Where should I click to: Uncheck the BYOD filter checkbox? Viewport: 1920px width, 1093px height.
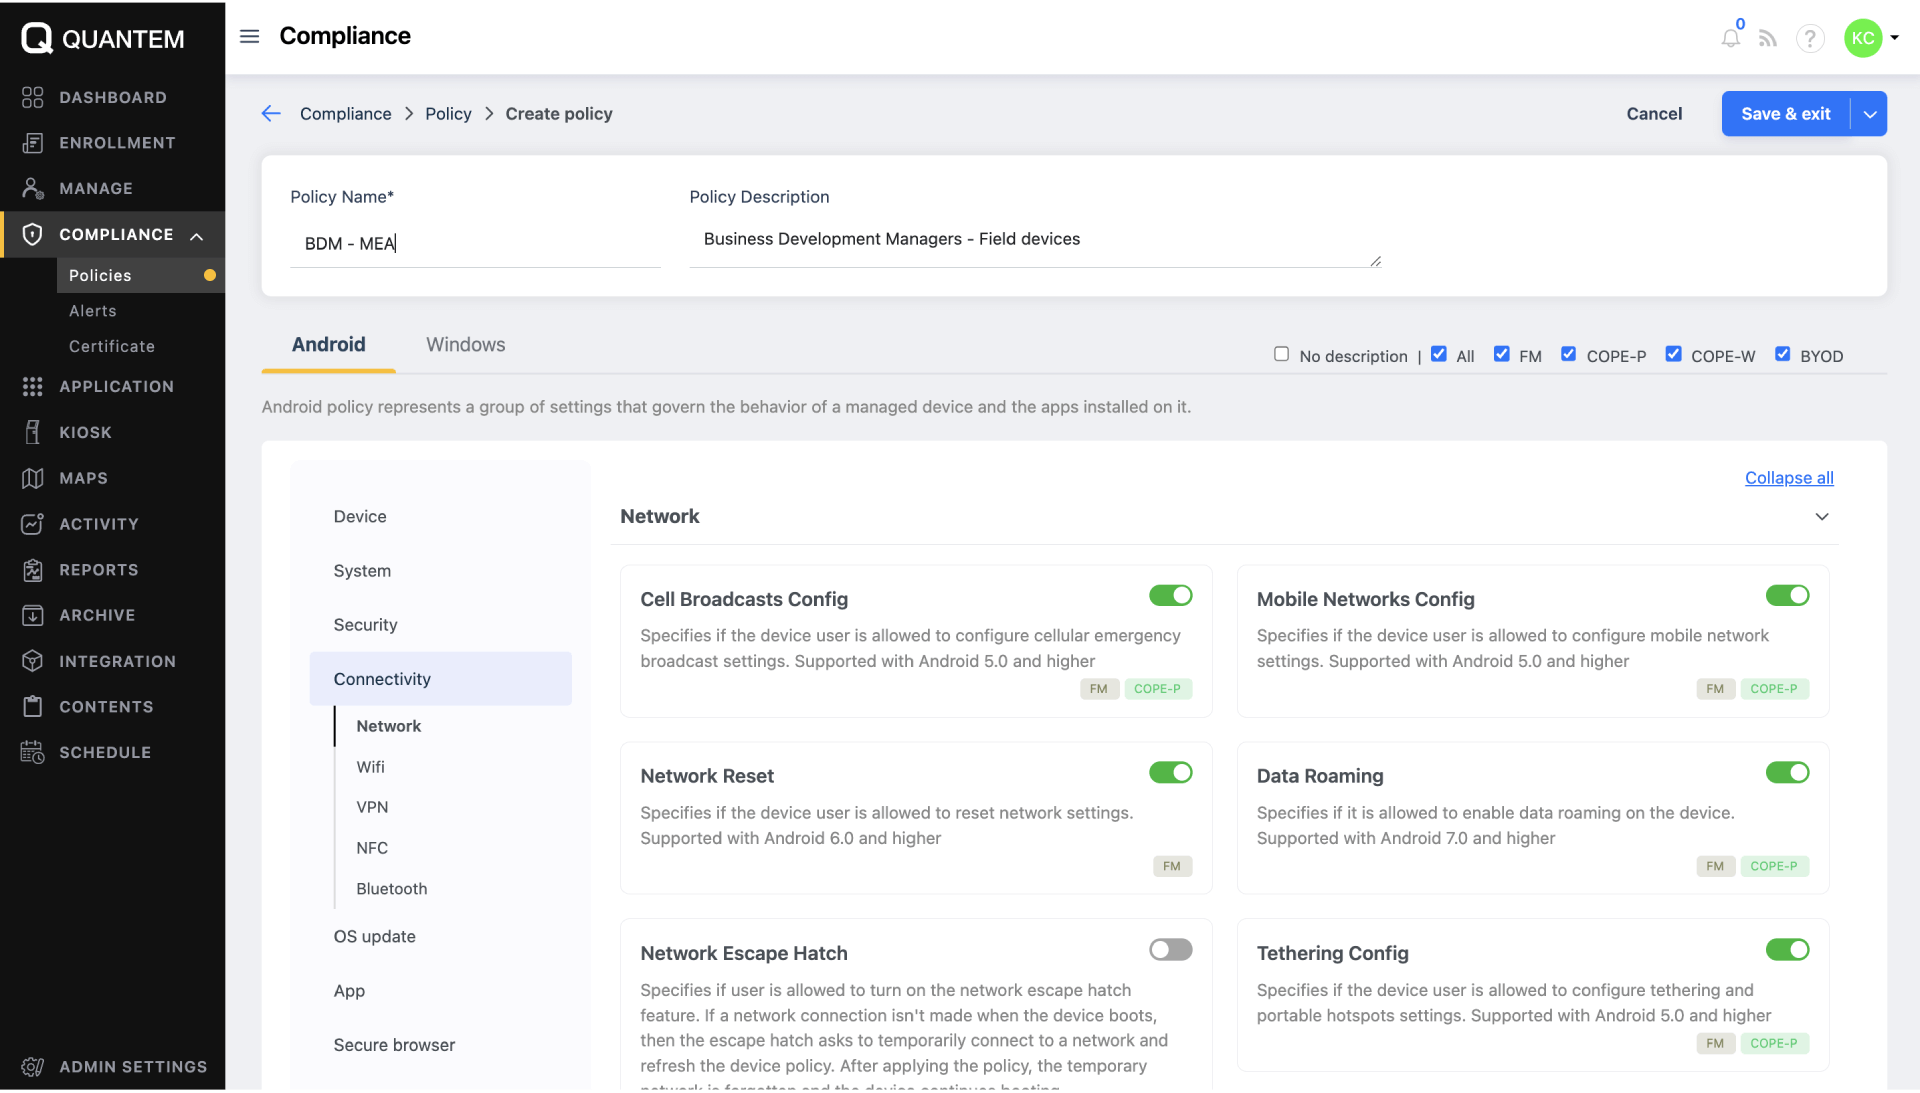1782,354
